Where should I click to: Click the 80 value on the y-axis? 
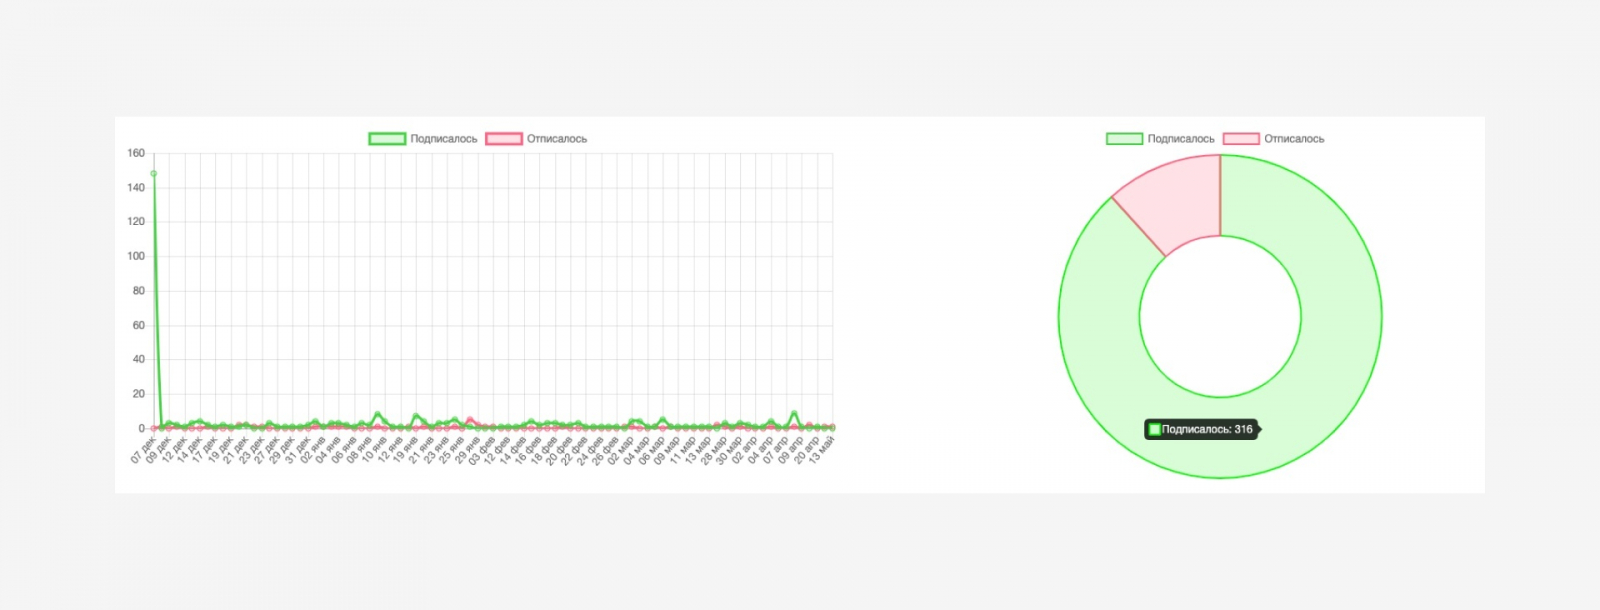pos(139,291)
